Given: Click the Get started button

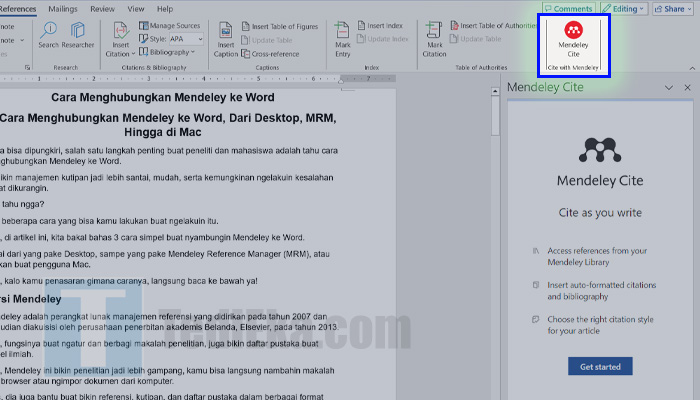Looking at the screenshot, I should pos(600,367).
